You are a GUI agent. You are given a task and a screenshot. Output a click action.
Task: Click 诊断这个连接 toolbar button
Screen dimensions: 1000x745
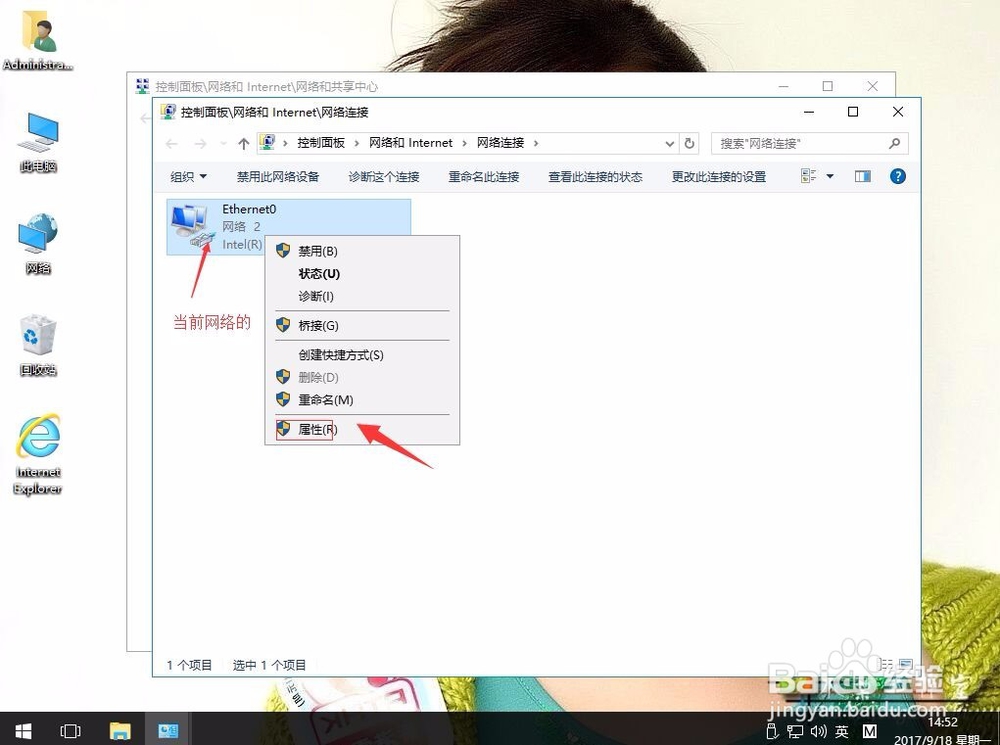[x=384, y=177]
